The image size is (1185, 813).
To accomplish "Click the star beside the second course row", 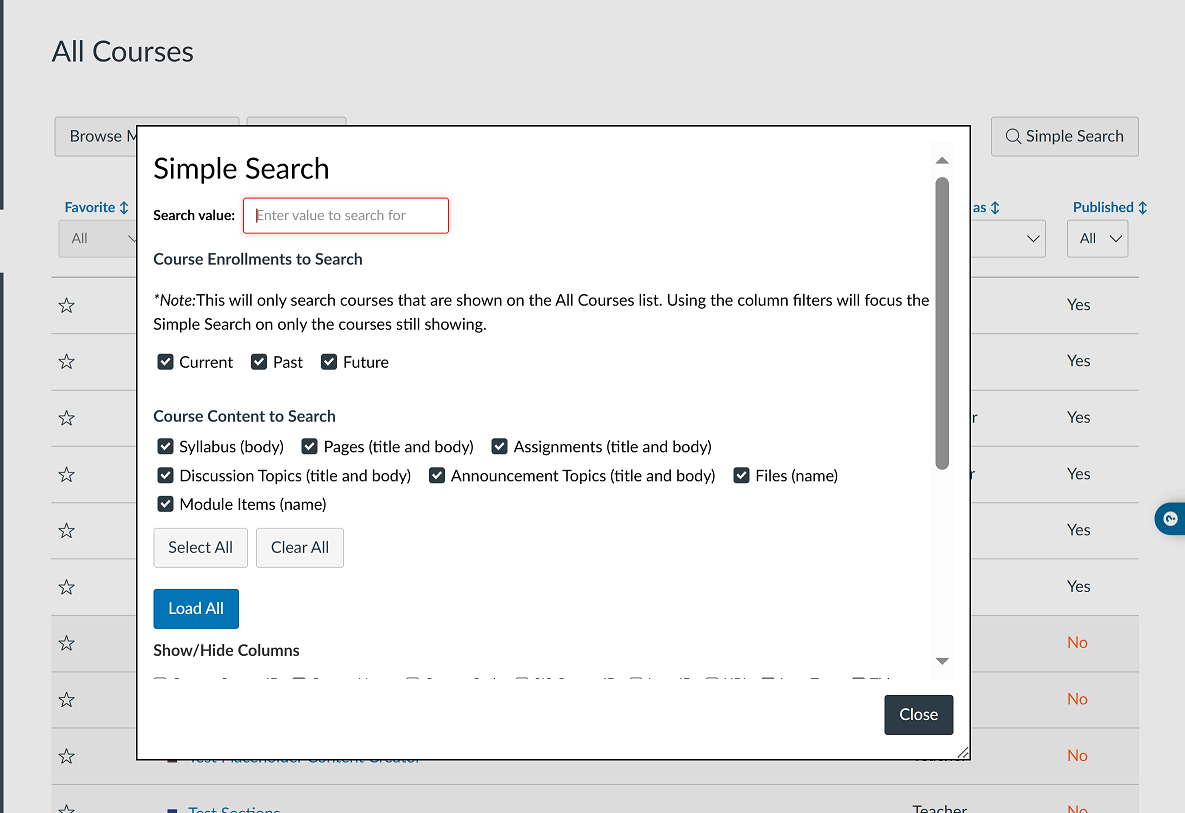I will pos(66,361).
